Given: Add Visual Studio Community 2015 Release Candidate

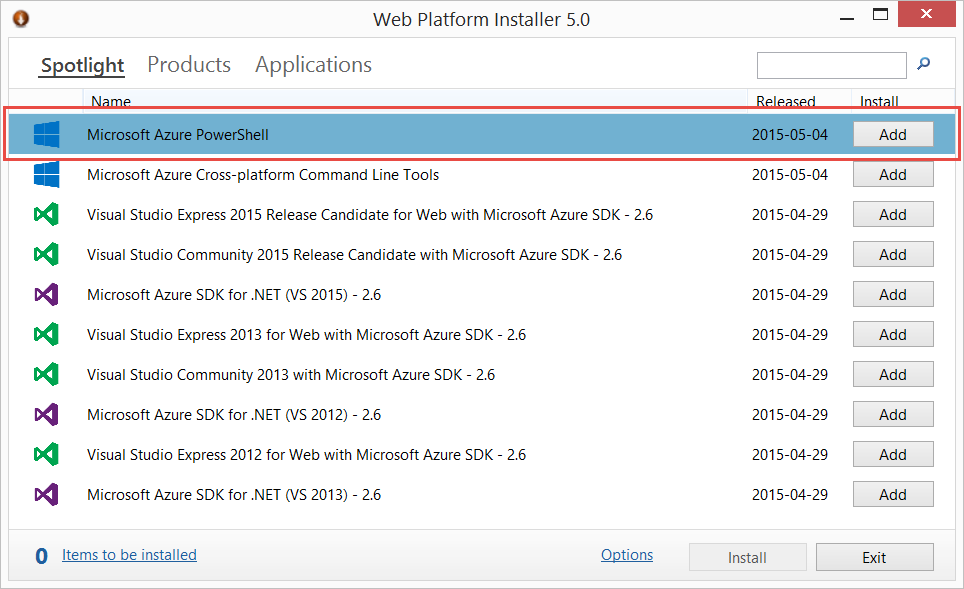Looking at the screenshot, I should (x=893, y=255).
